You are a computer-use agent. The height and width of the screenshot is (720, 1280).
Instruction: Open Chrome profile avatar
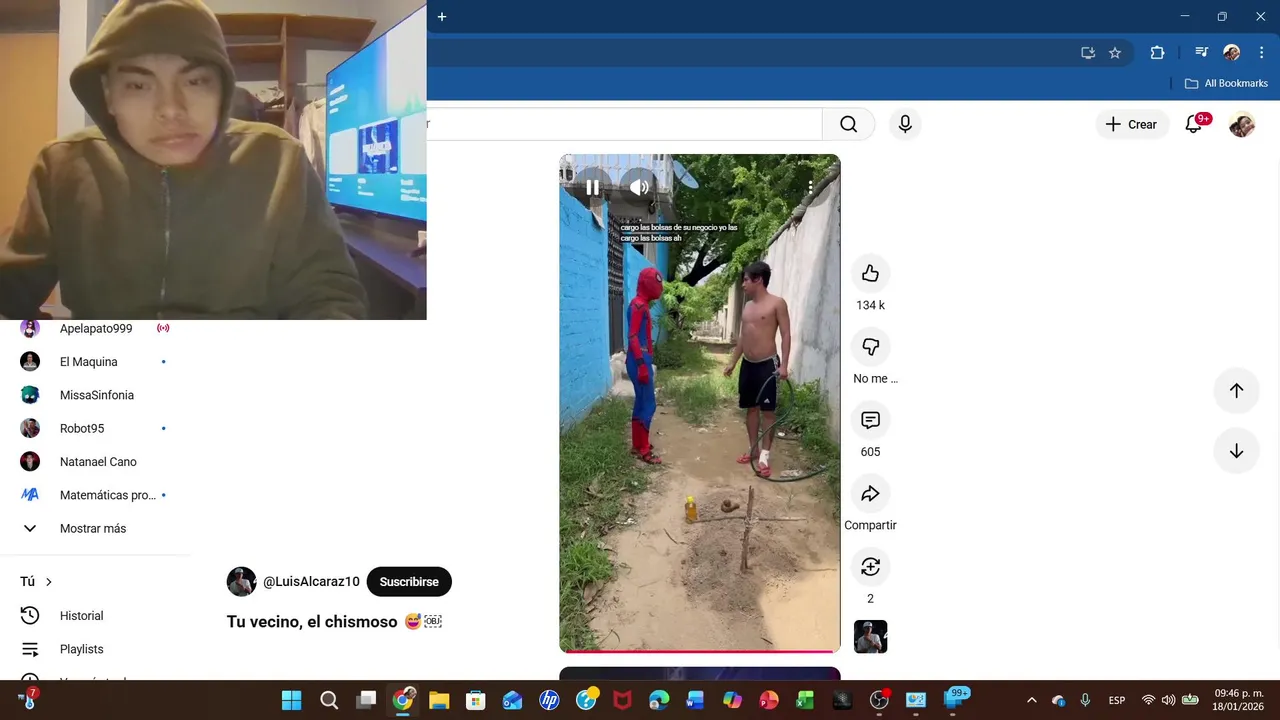(x=1232, y=53)
